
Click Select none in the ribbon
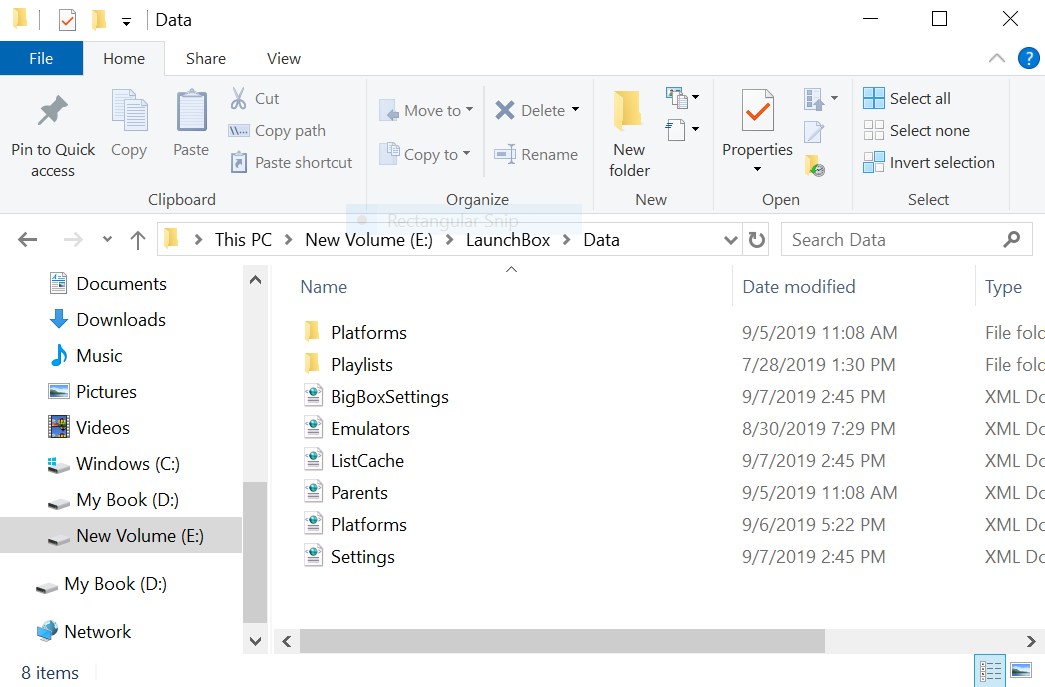(916, 131)
